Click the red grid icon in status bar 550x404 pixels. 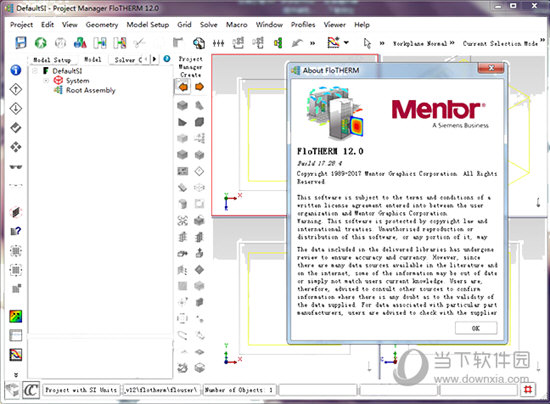528,389
